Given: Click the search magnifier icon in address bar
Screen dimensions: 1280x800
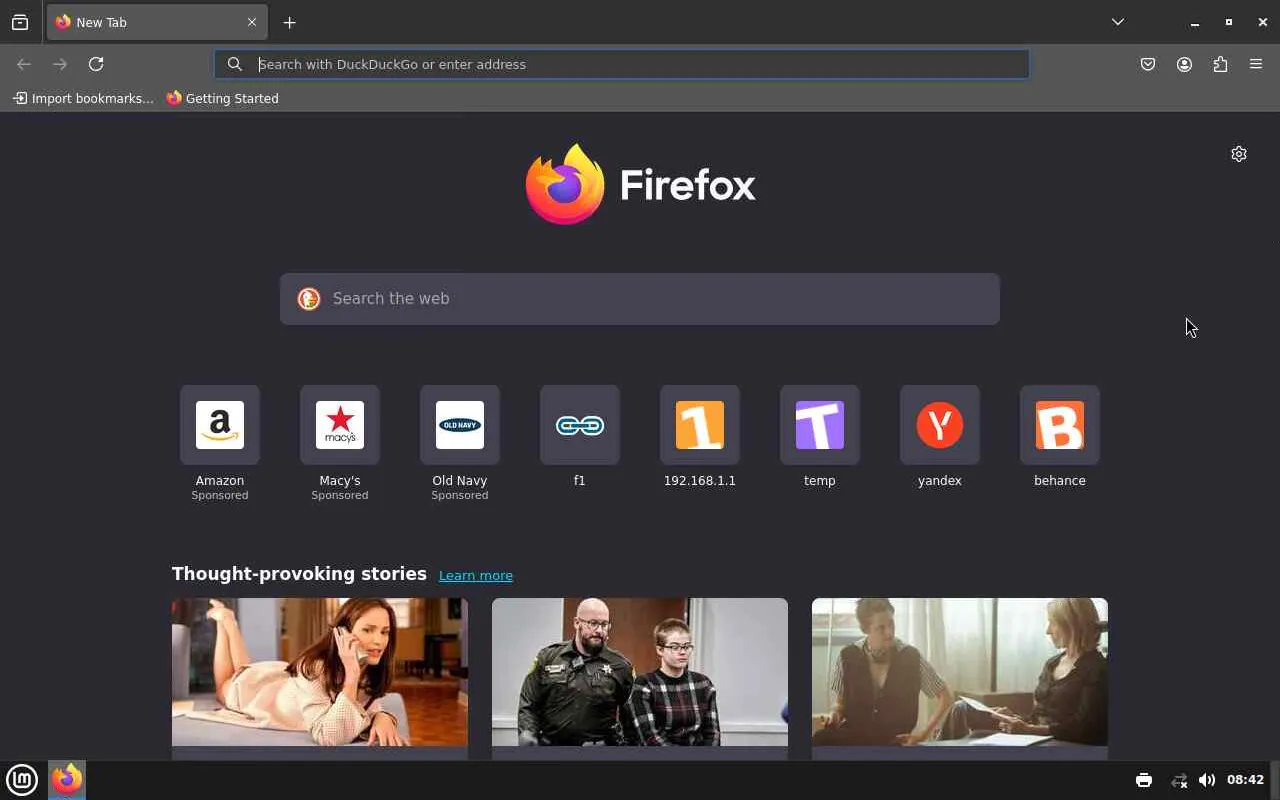Looking at the screenshot, I should pyautogui.click(x=234, y=64).
